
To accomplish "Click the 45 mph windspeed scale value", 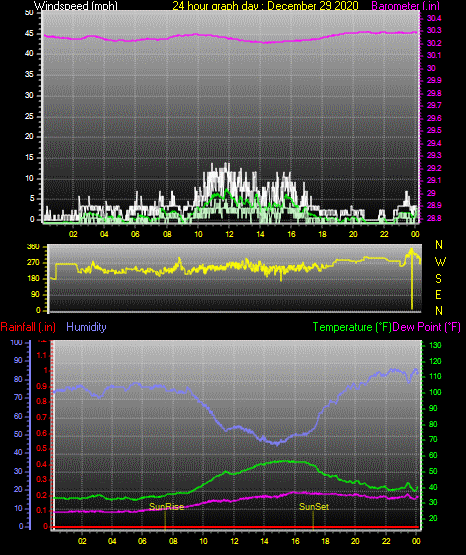I will pos(29,34).
